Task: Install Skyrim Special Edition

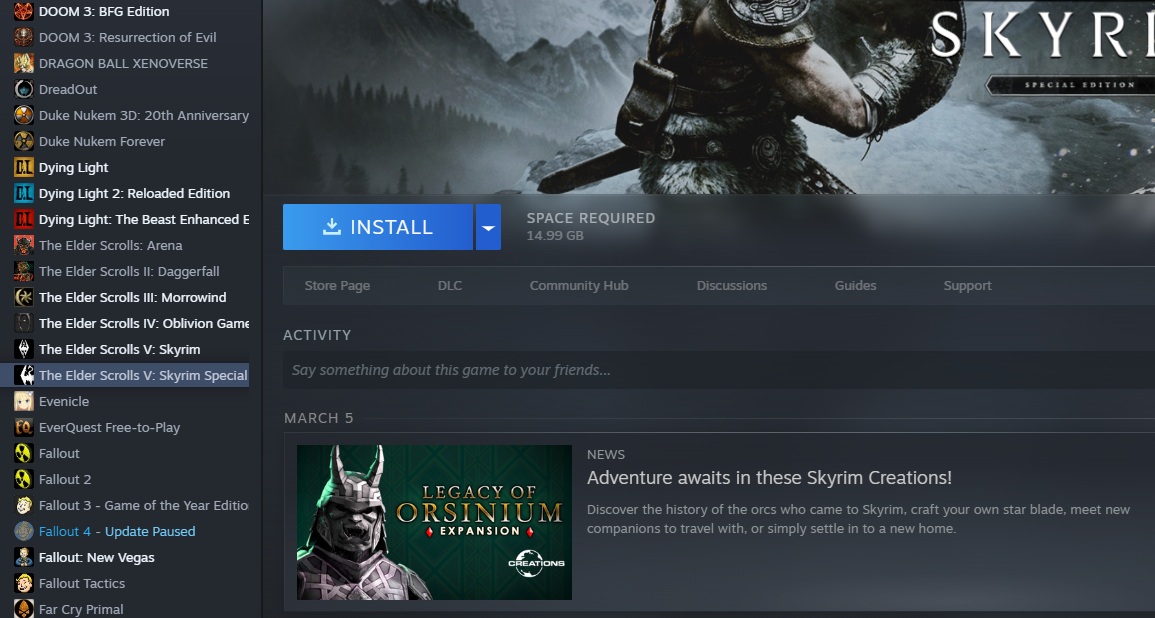Action: tap(378, 227)
